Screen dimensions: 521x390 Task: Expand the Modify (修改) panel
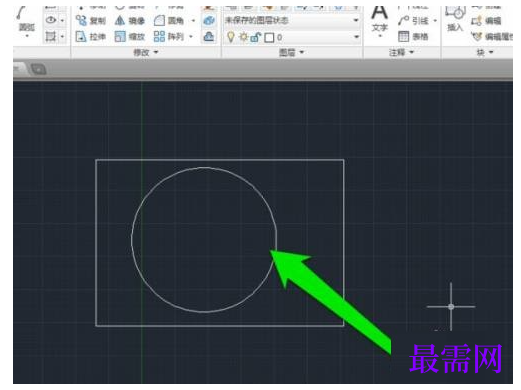pyautogui.click(x=146, y=52)
